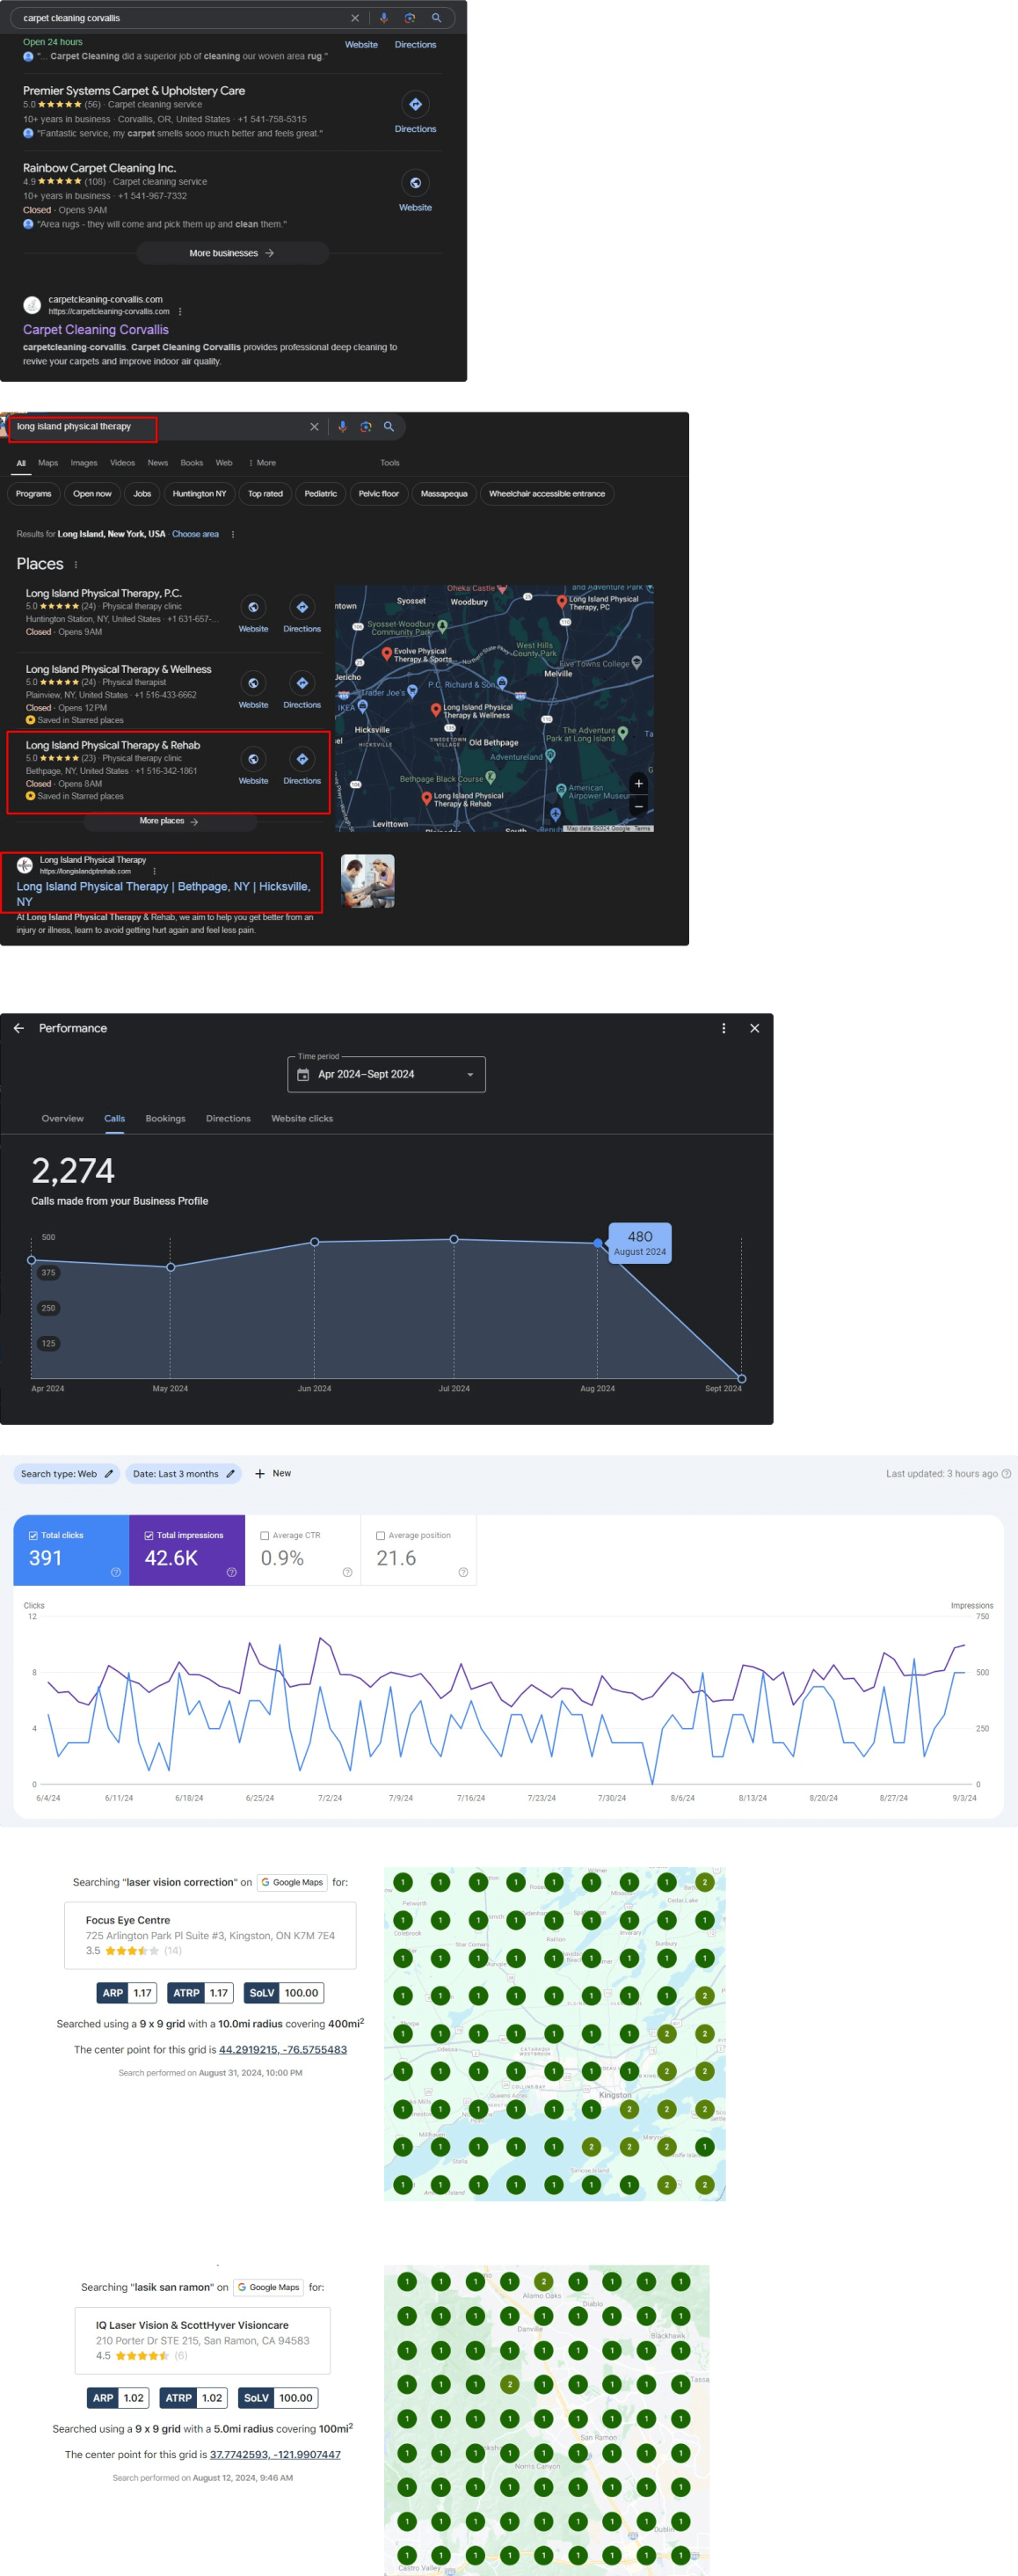
Task: Select the Pediatric filter chip
Action: point(321,494)
